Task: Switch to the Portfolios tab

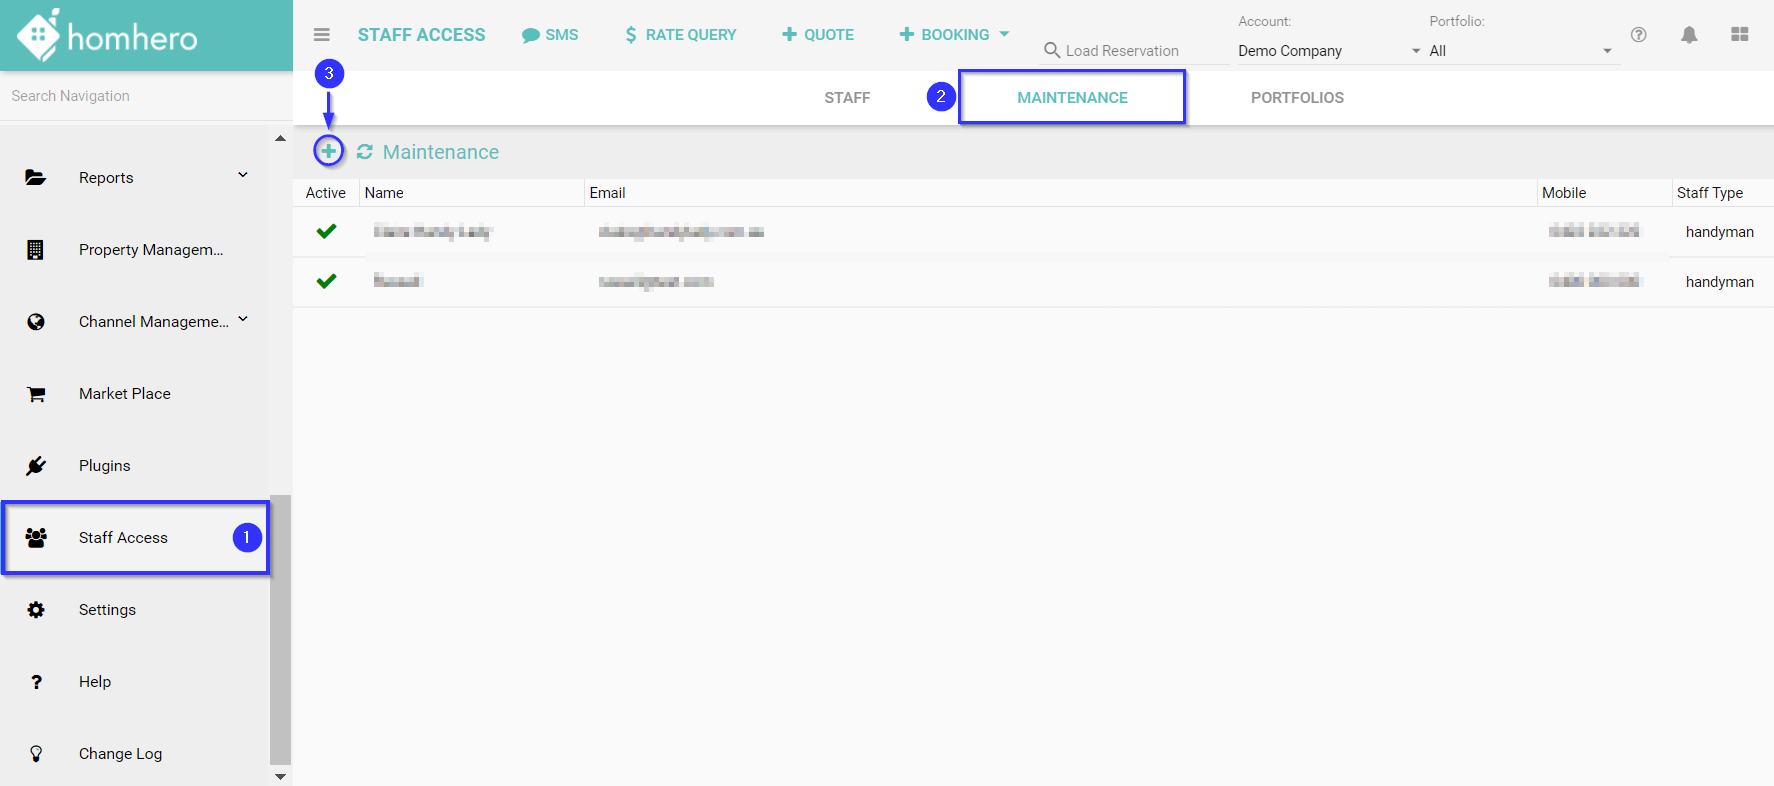Action: click(1296, 98)
